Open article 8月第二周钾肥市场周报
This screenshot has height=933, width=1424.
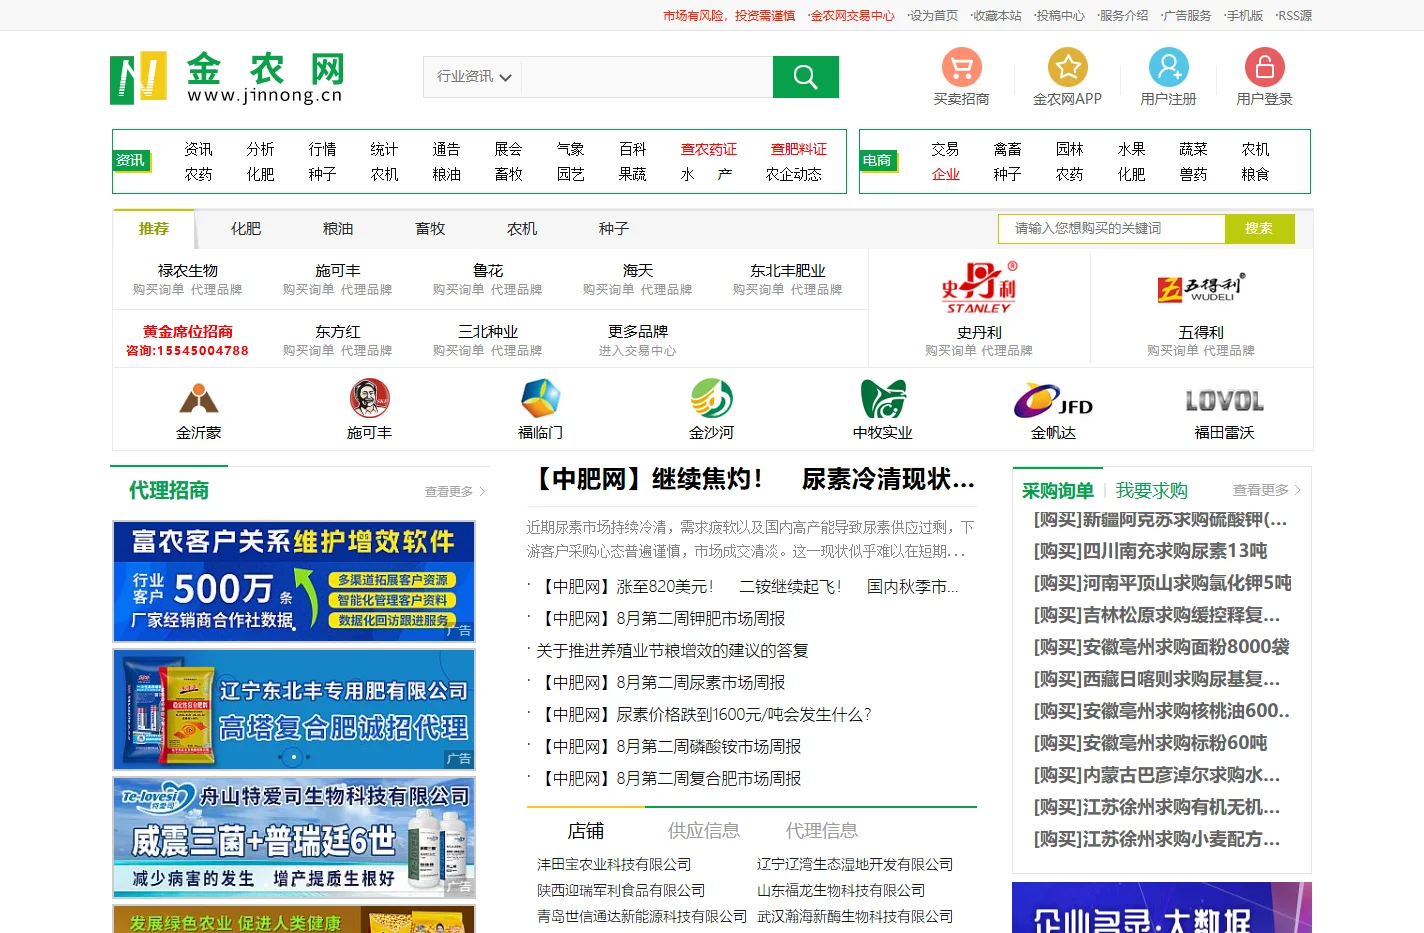[x=662, y=619]
